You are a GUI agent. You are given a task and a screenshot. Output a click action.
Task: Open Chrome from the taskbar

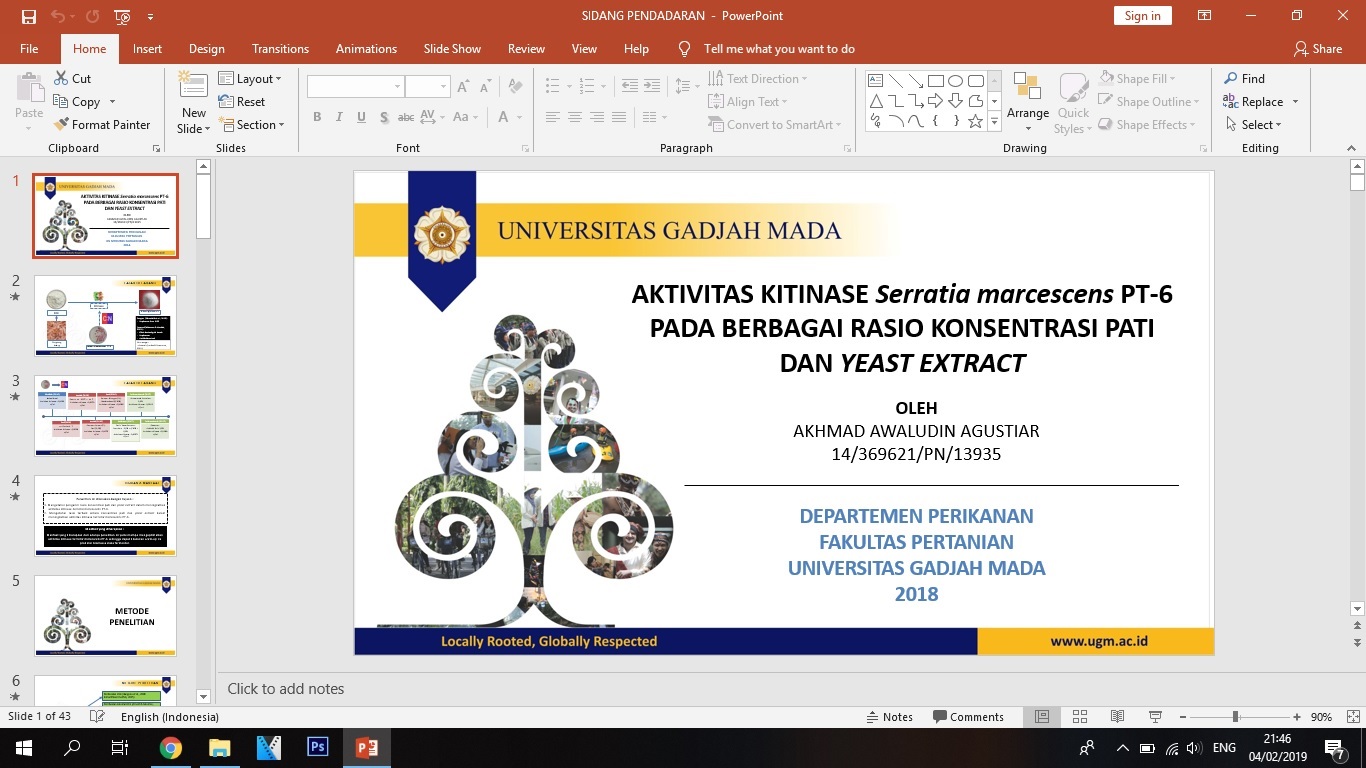tap(170, 748)
